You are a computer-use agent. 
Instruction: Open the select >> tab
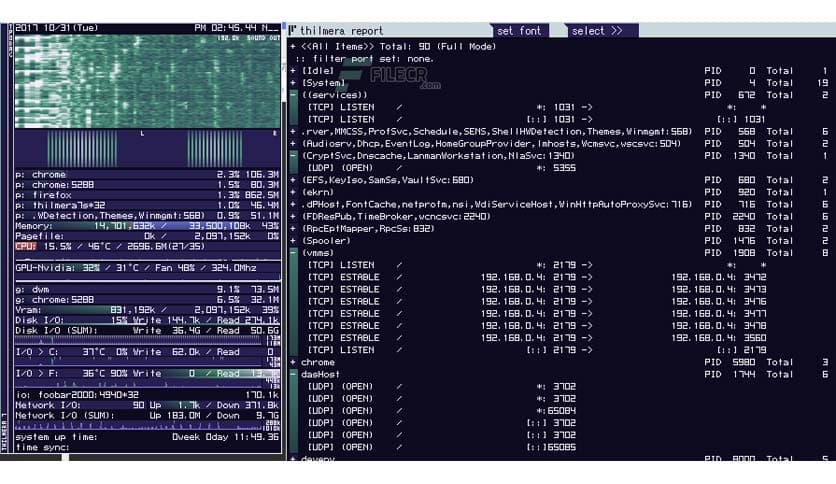click(597, 31)
